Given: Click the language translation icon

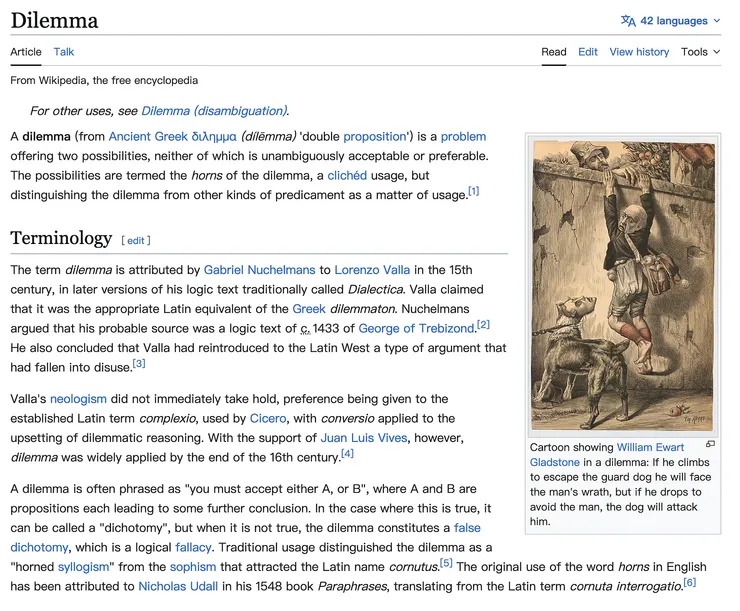Looking at the screenshot, I should pyautogui.click(x=628, y=21).
